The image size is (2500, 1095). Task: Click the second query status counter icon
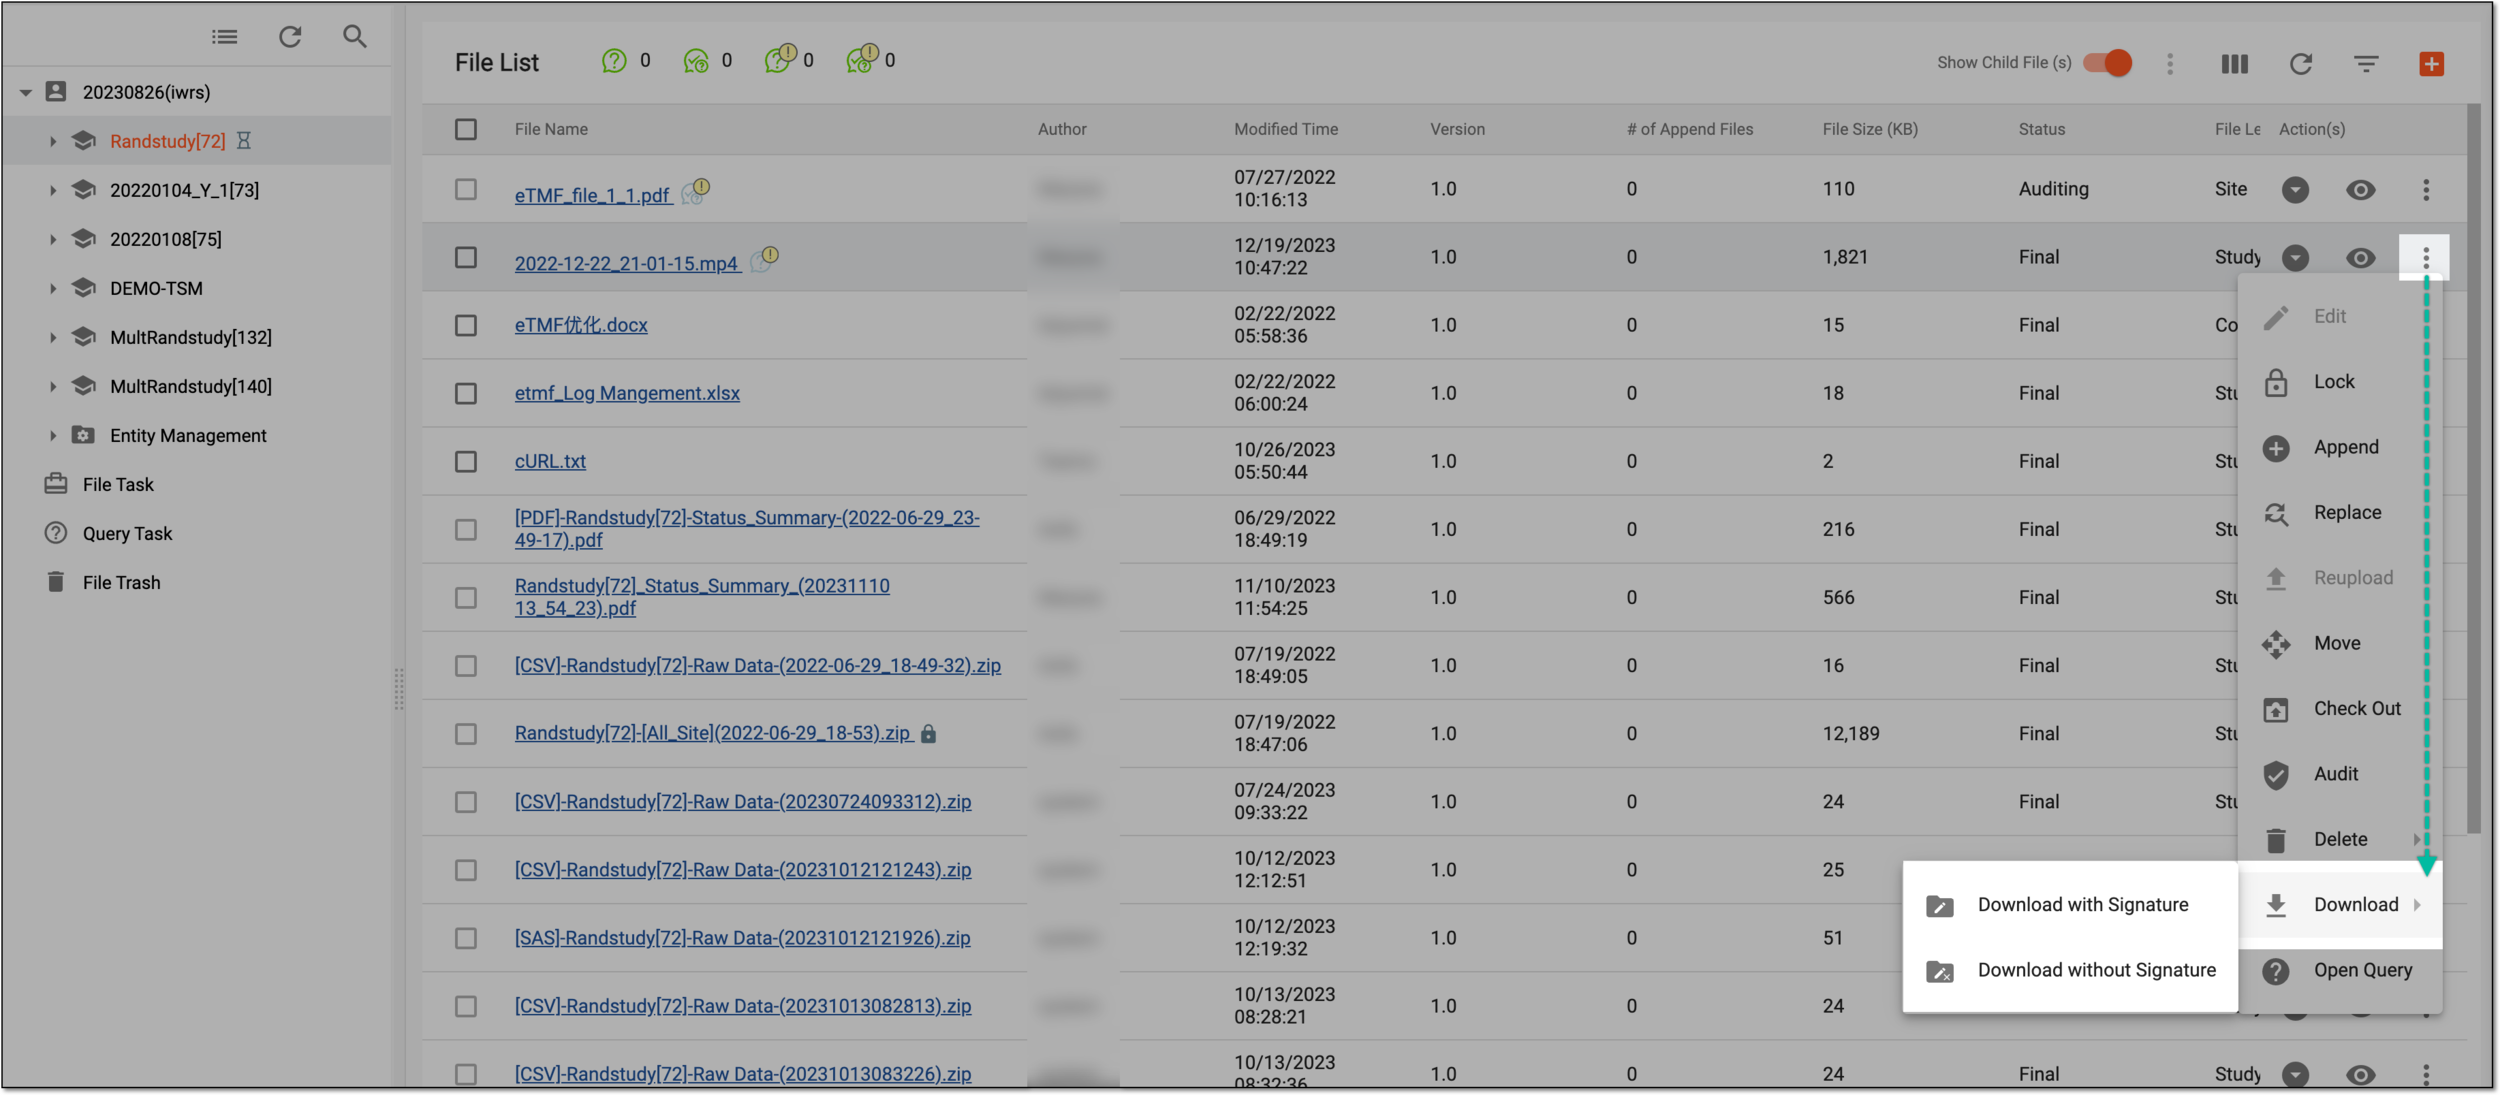[x=696, y=61]
